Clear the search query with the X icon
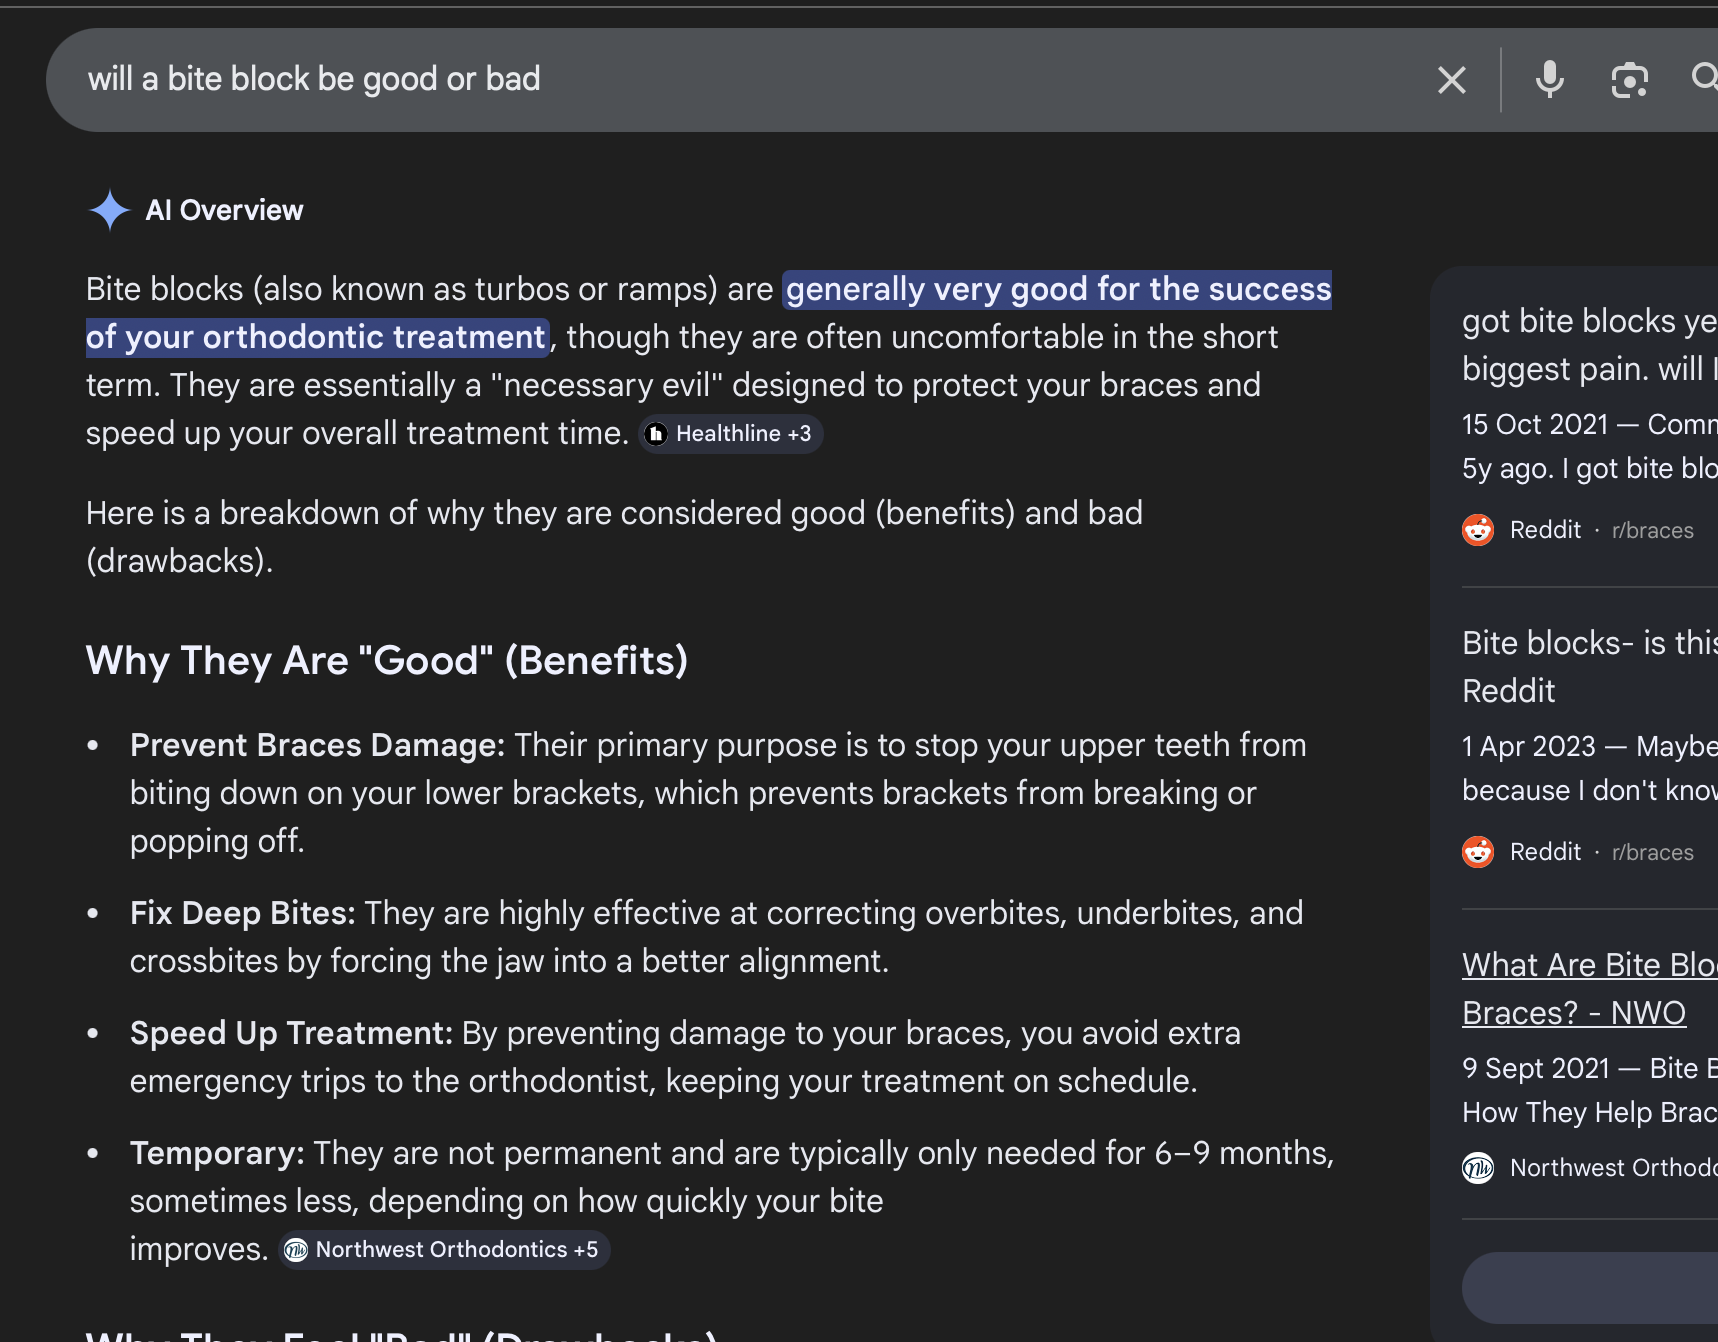Image resolution: width=1718 pixels, height=1342 pixels. (x=1451, y=80)
